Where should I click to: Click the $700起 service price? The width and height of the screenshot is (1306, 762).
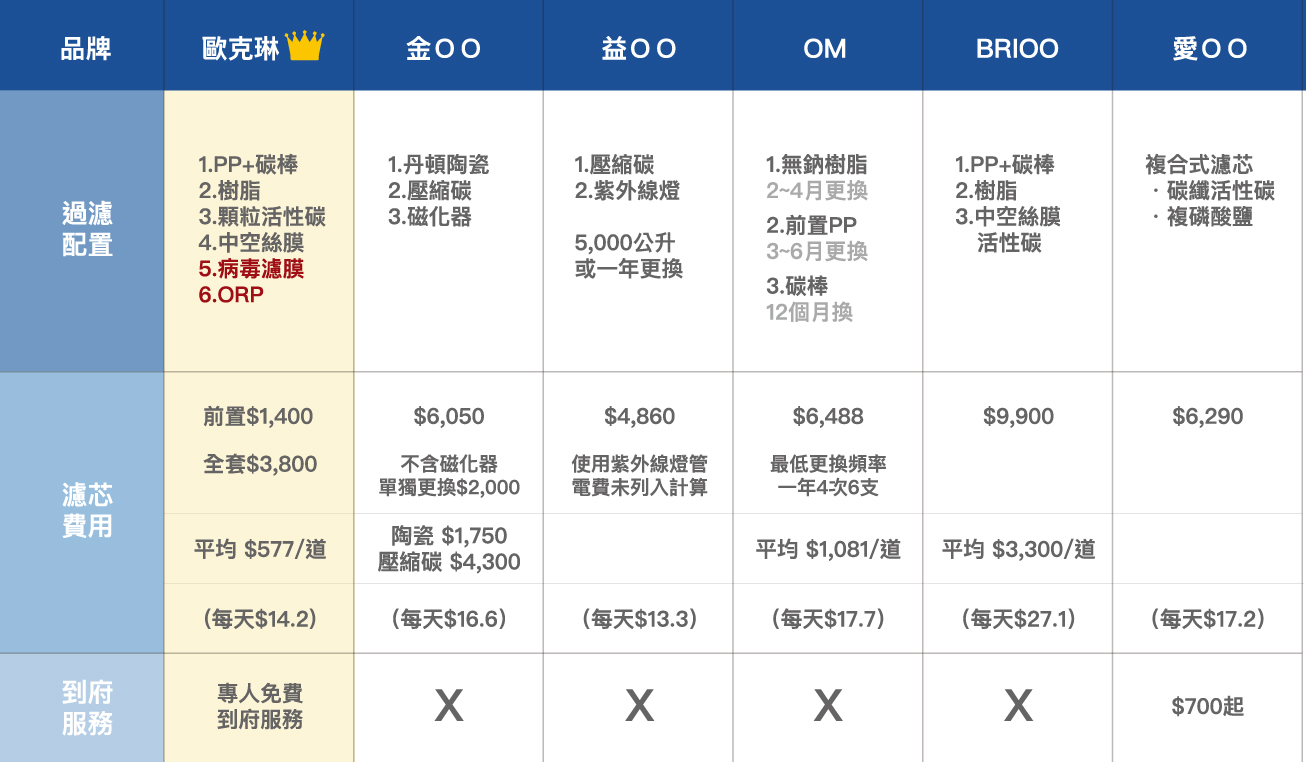tap(1208, 707)
